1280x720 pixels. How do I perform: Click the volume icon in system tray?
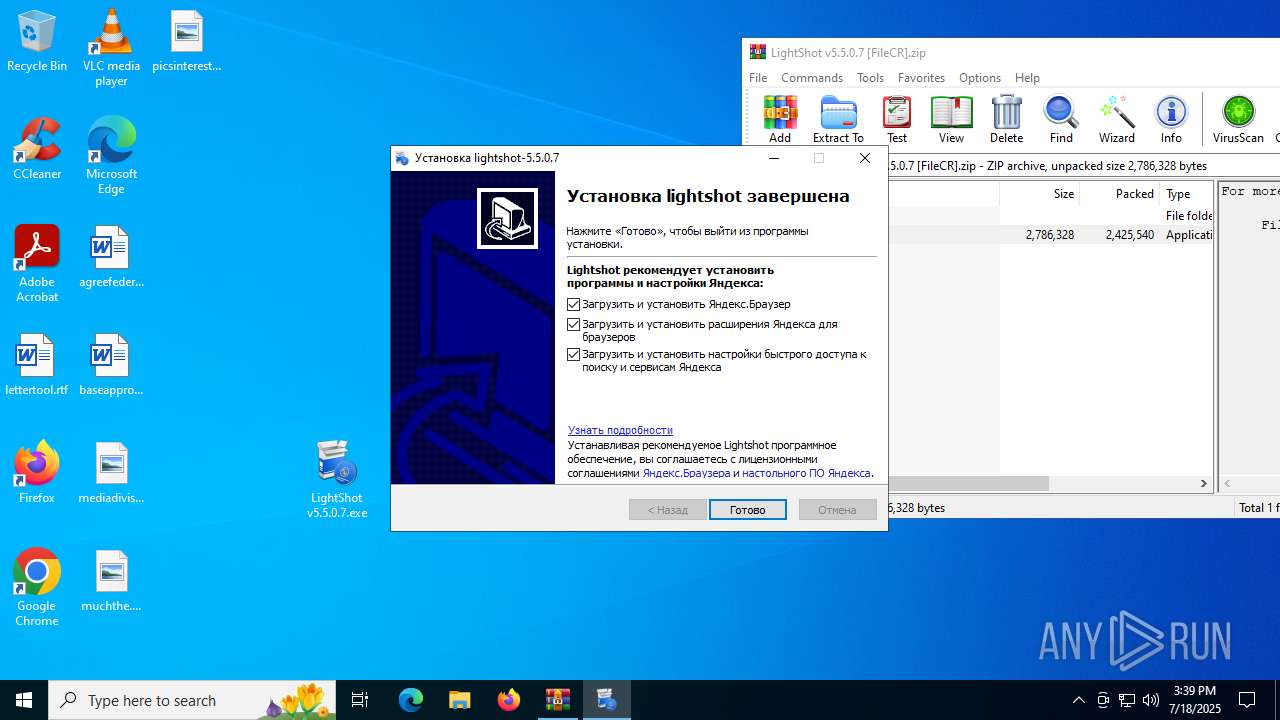1151,700
